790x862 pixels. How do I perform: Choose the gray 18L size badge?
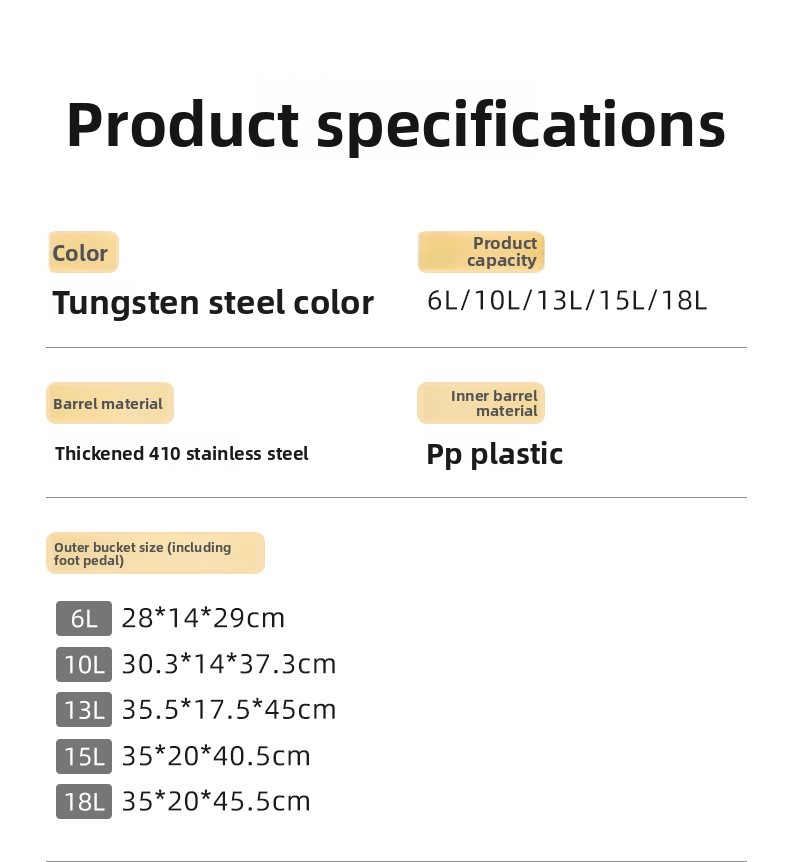tap(84, 802)
